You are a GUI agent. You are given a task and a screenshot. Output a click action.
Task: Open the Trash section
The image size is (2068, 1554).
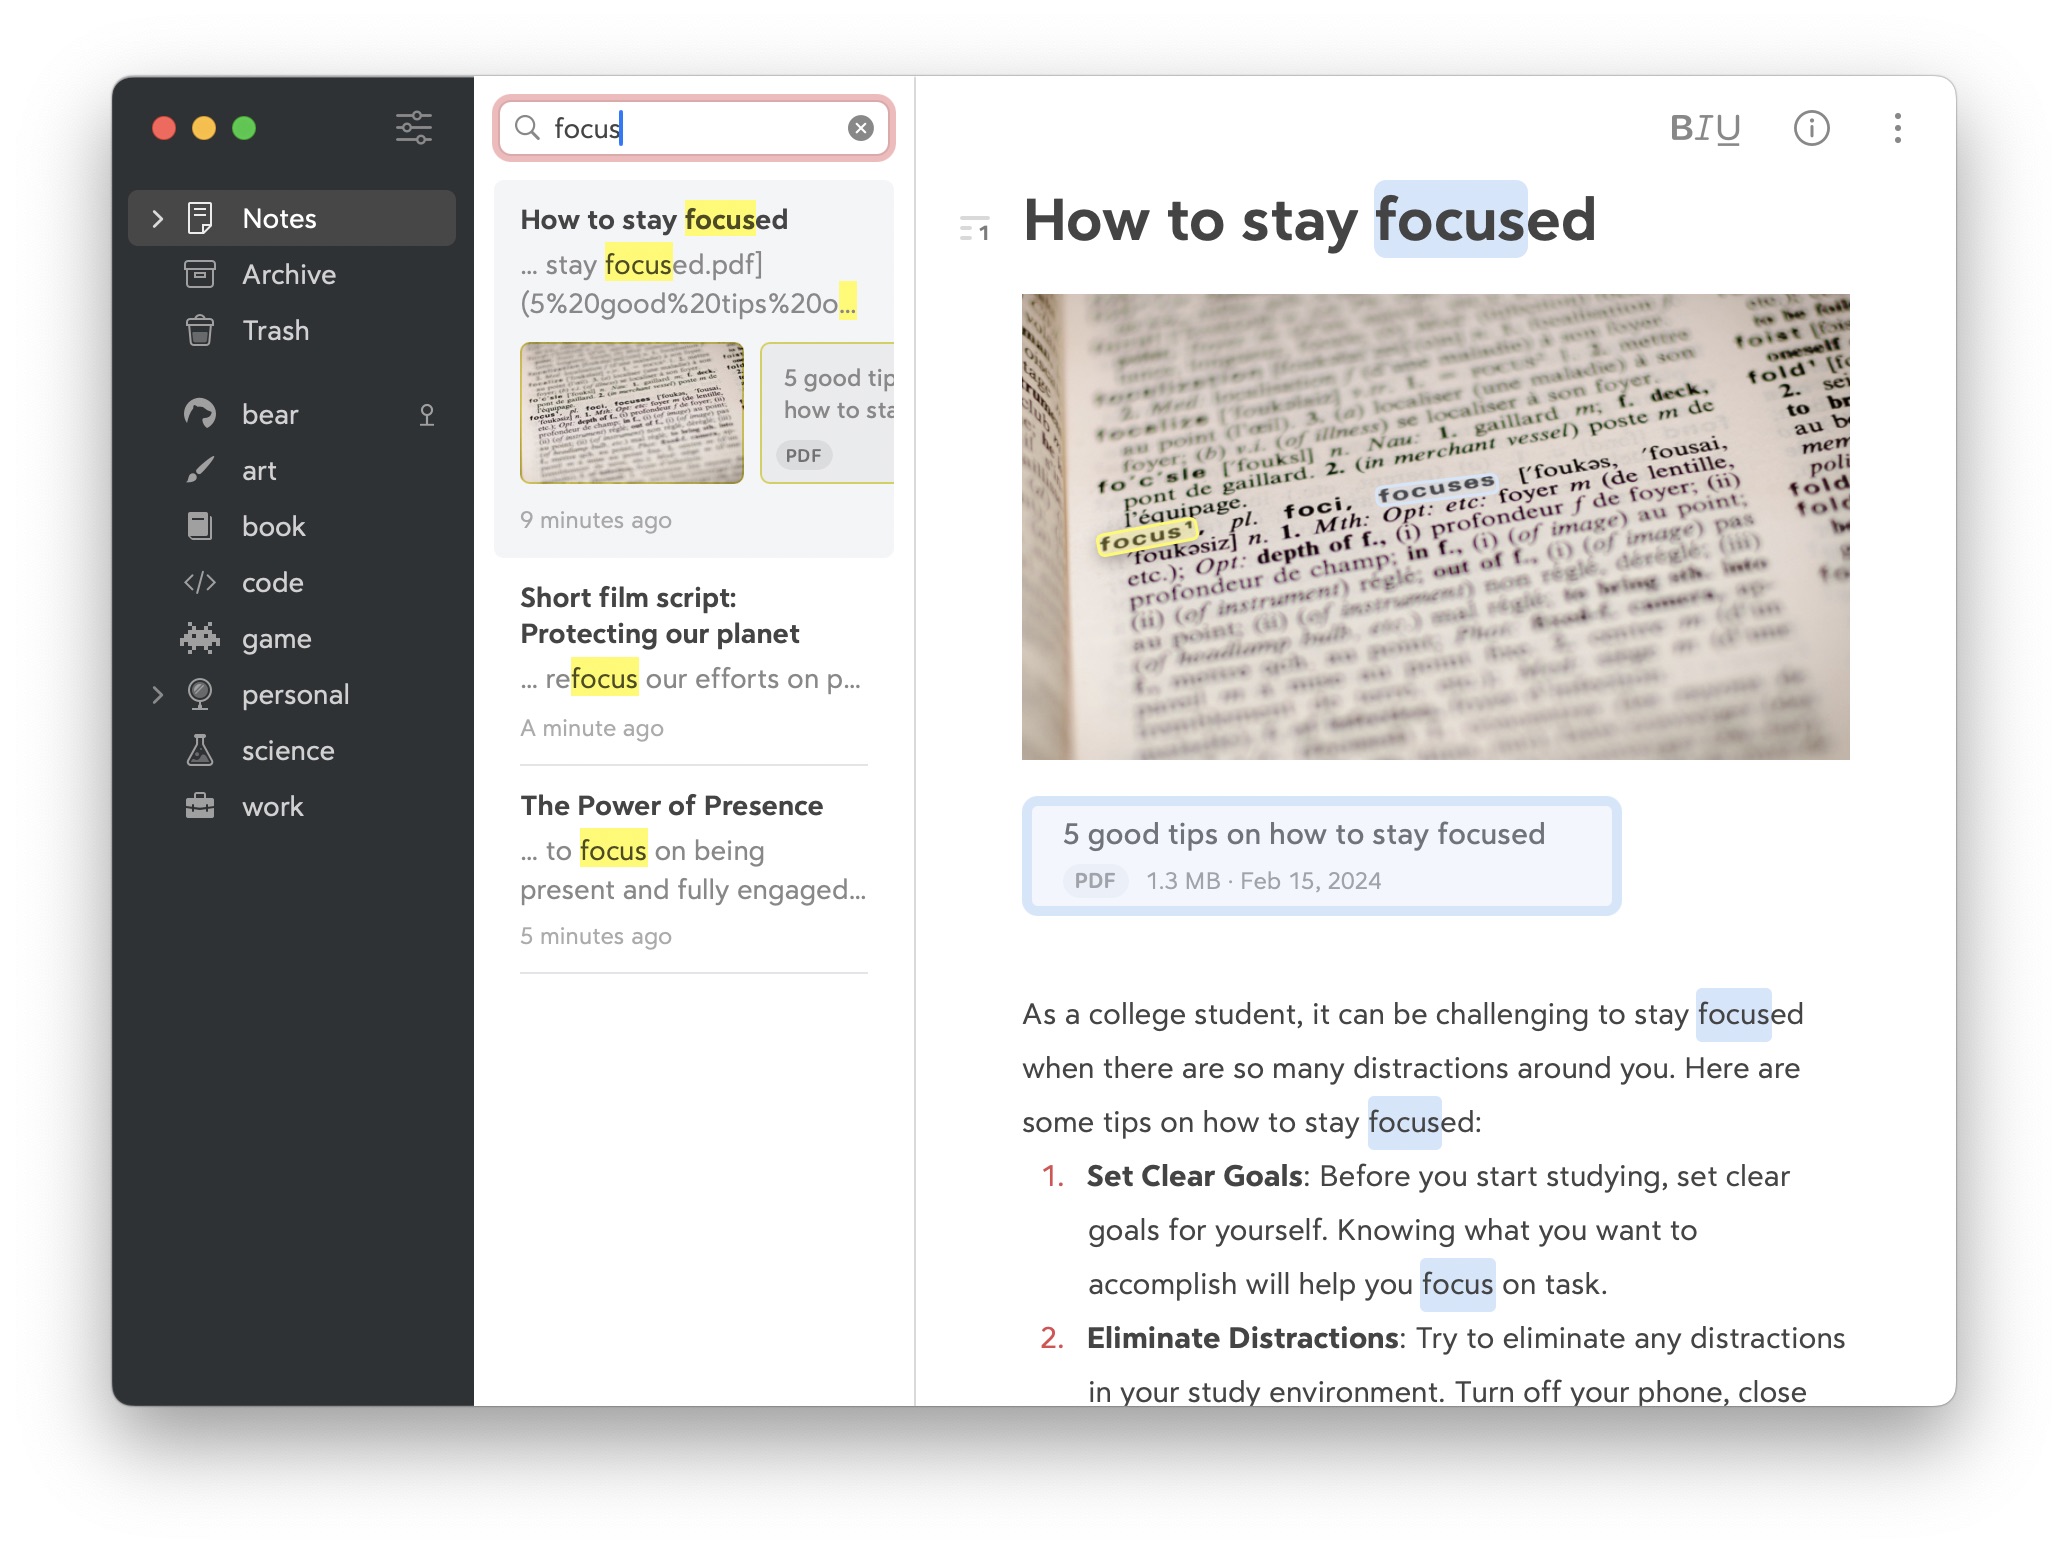pyautogui.click(x=275, y=331)
